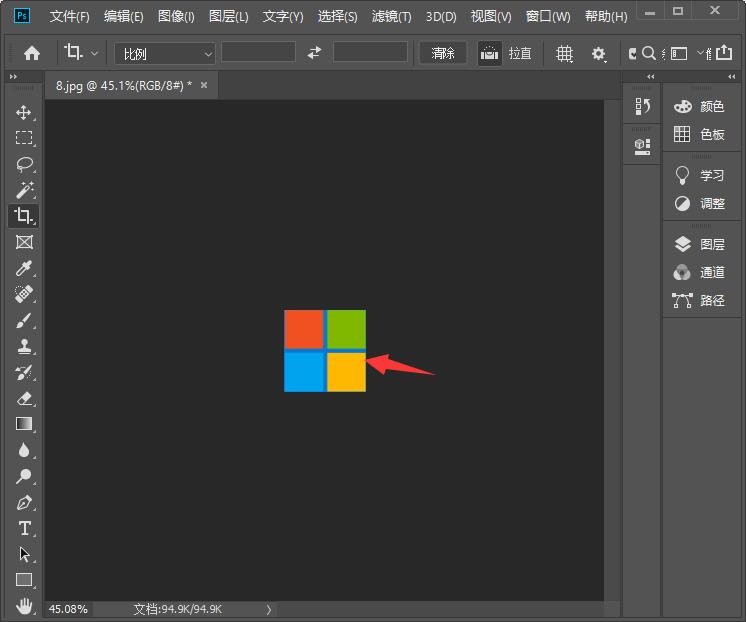Select the Pen tool
746x622 pixels.
24,502
